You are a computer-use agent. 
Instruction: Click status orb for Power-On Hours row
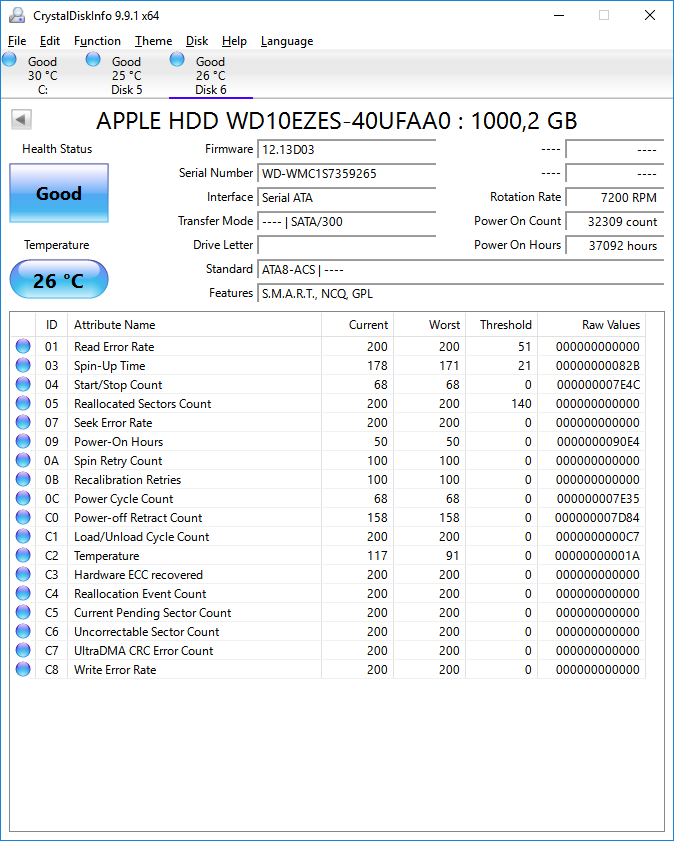coord(23,441)
